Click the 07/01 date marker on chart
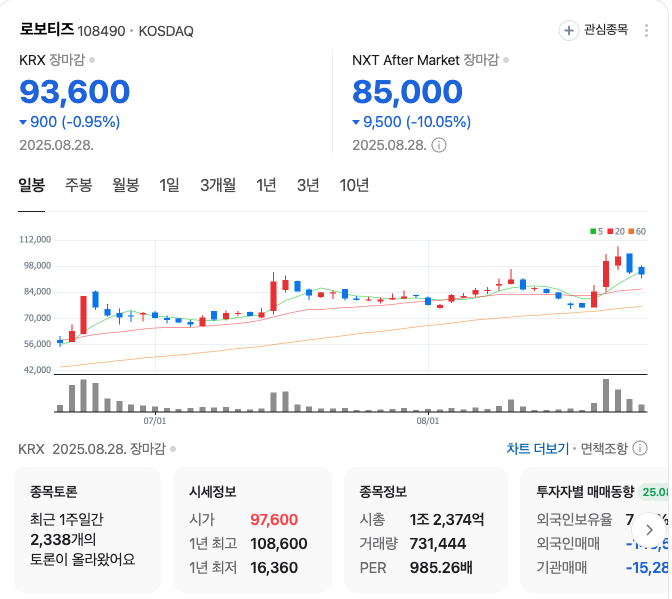Viewport: 672px width, 599px height. [155, 421]
